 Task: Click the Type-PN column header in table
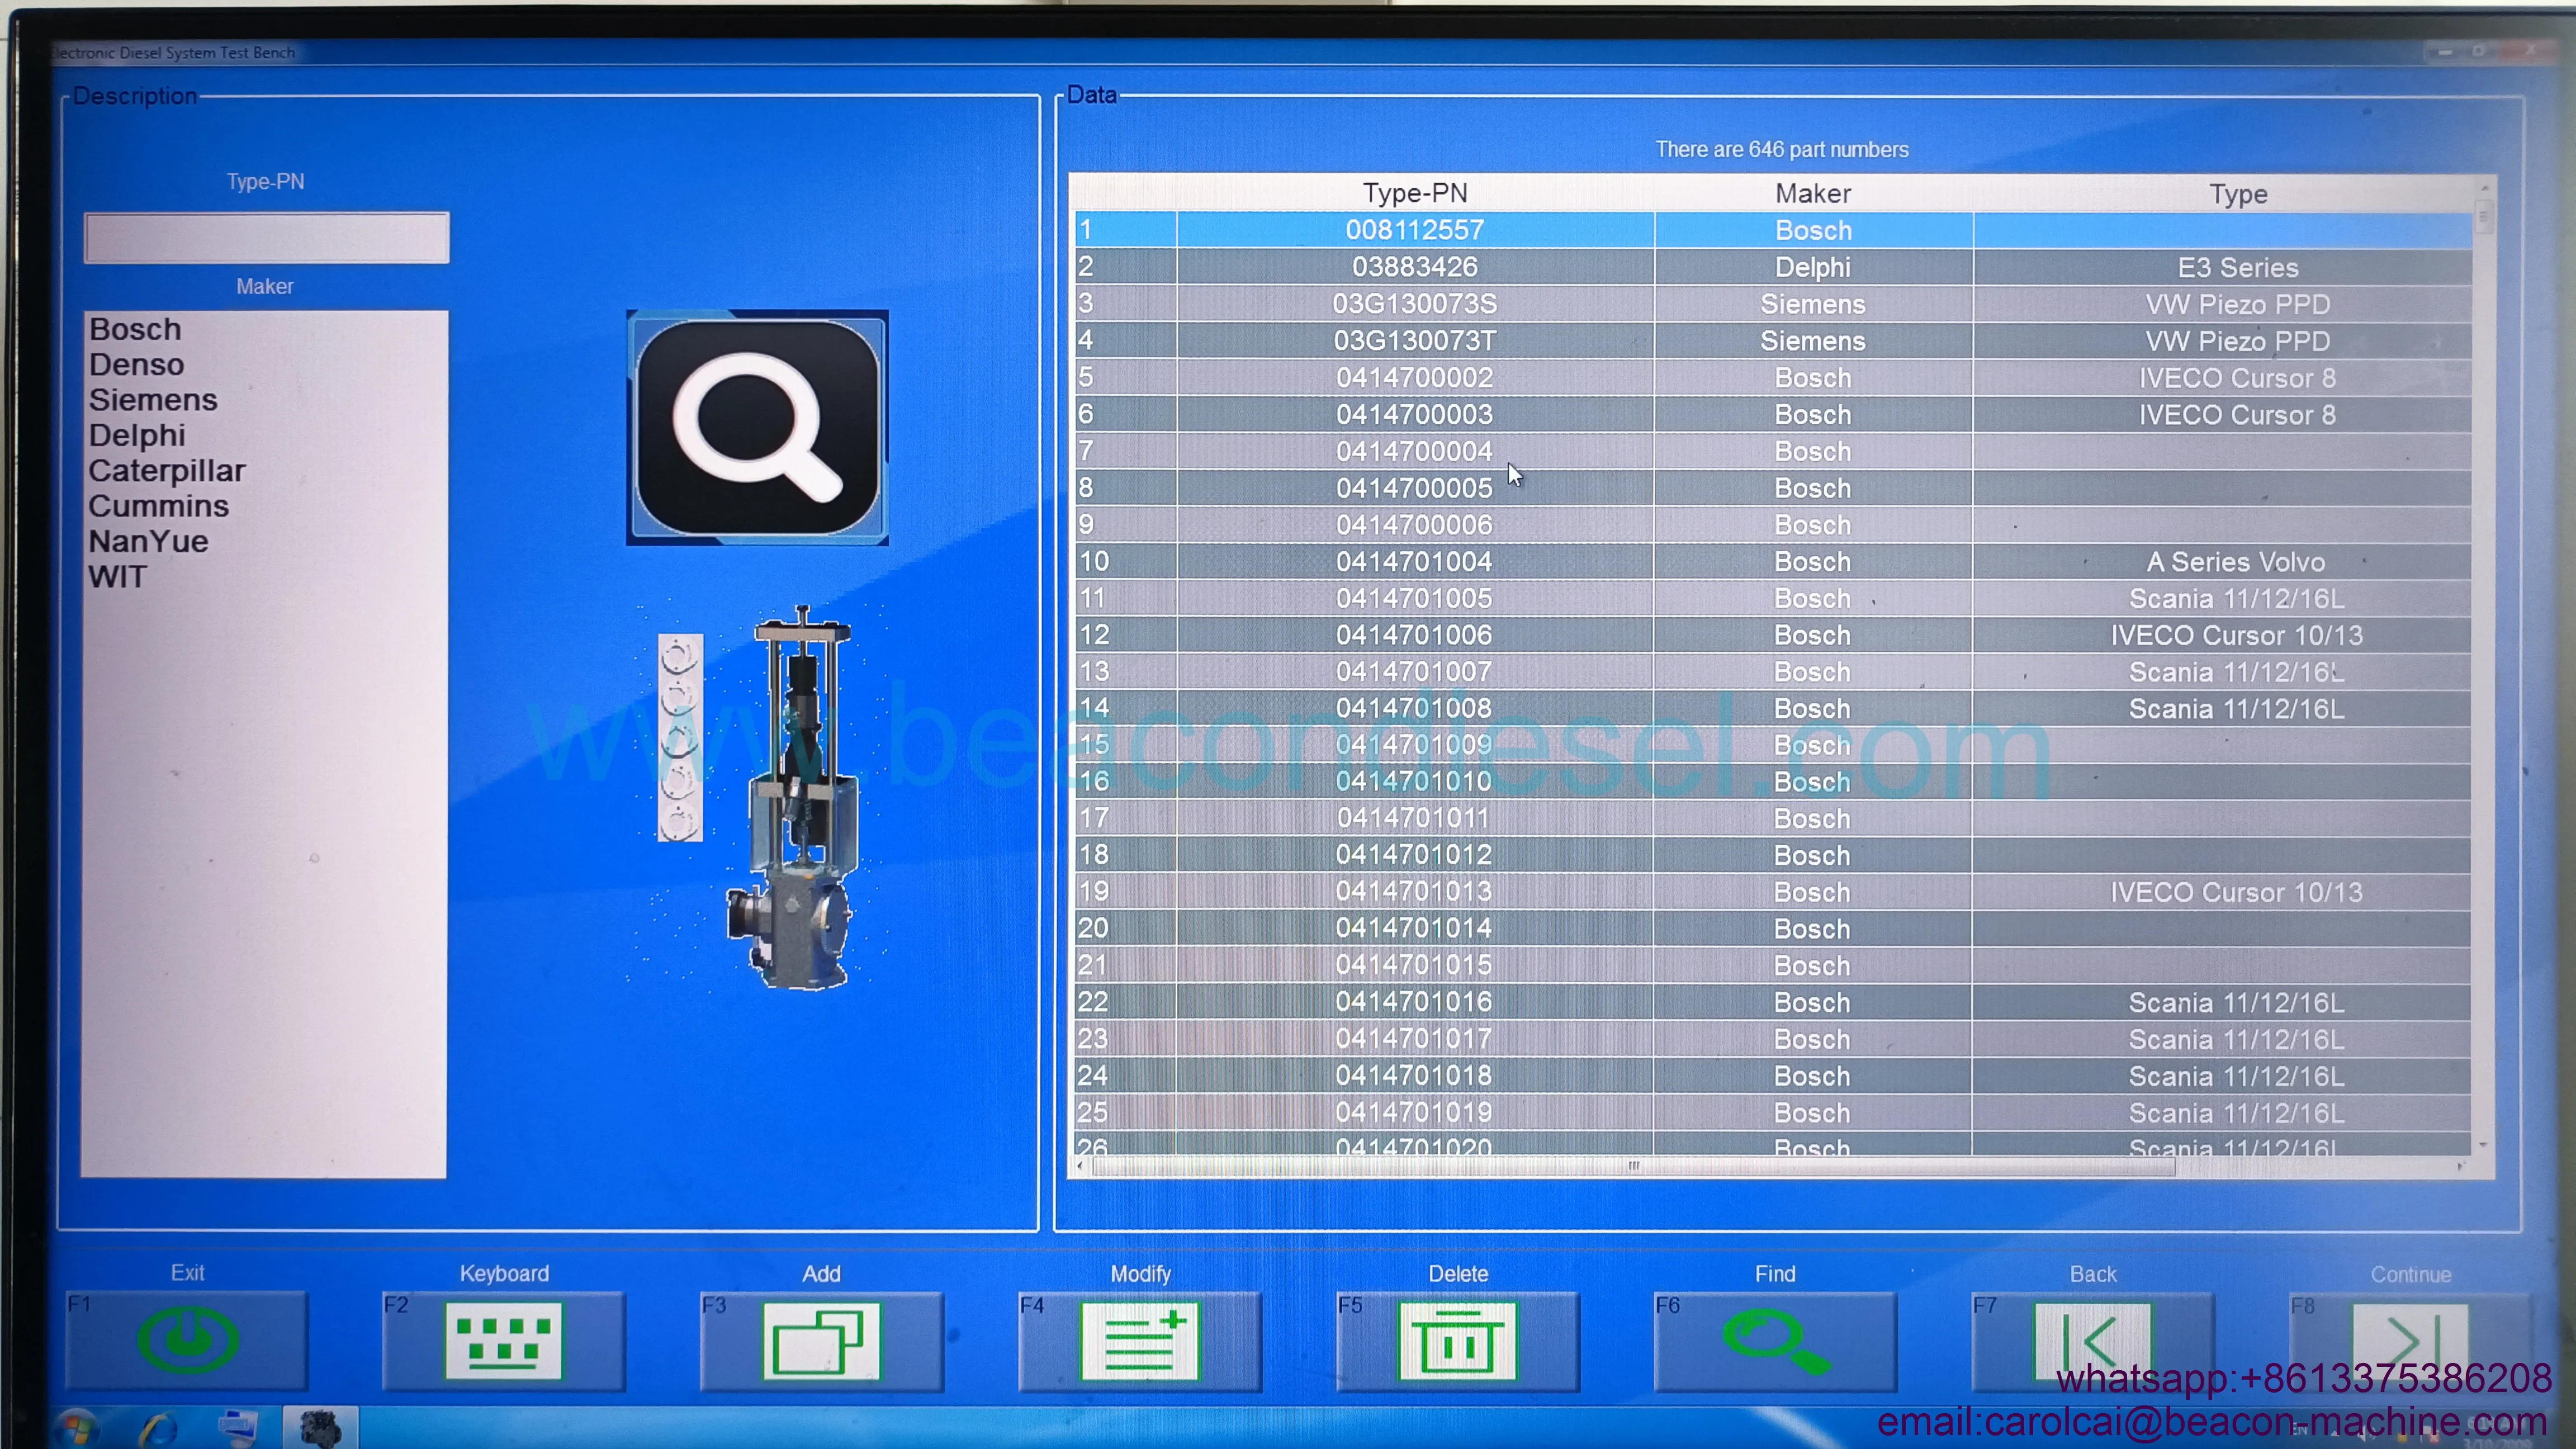click(x=1414, y=193)
